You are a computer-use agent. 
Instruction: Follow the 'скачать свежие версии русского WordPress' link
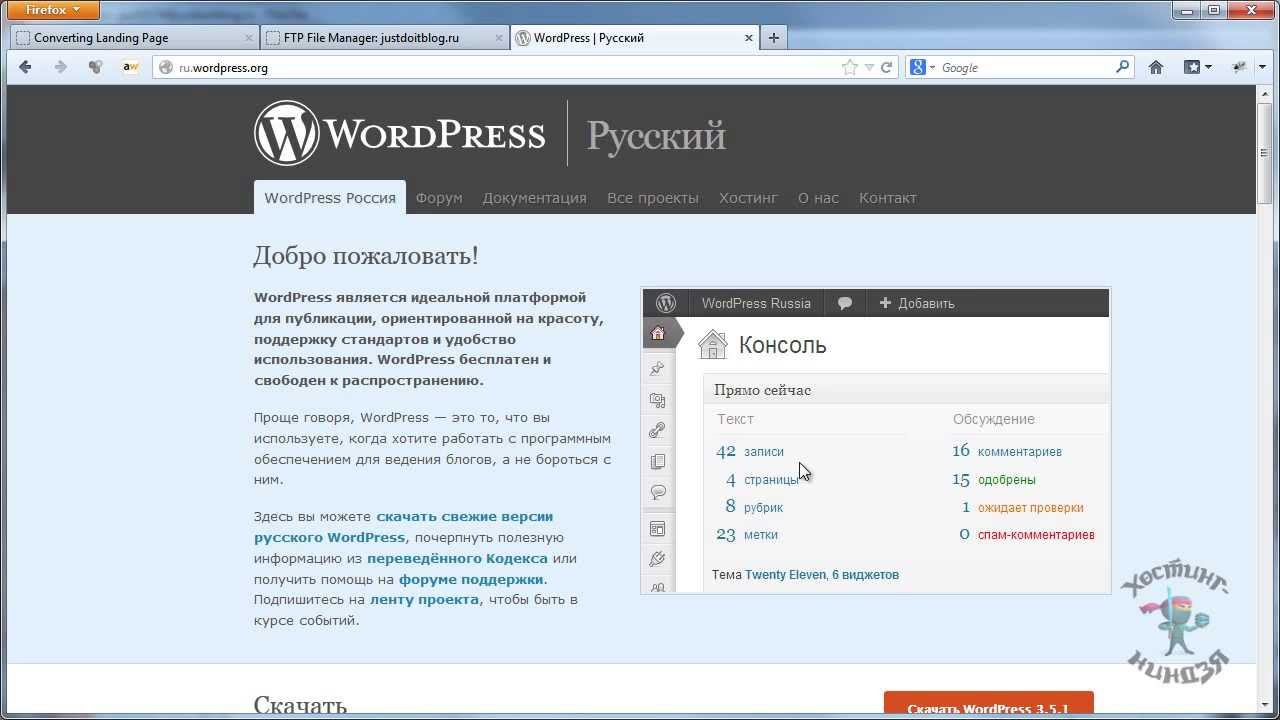click(404, 527)
